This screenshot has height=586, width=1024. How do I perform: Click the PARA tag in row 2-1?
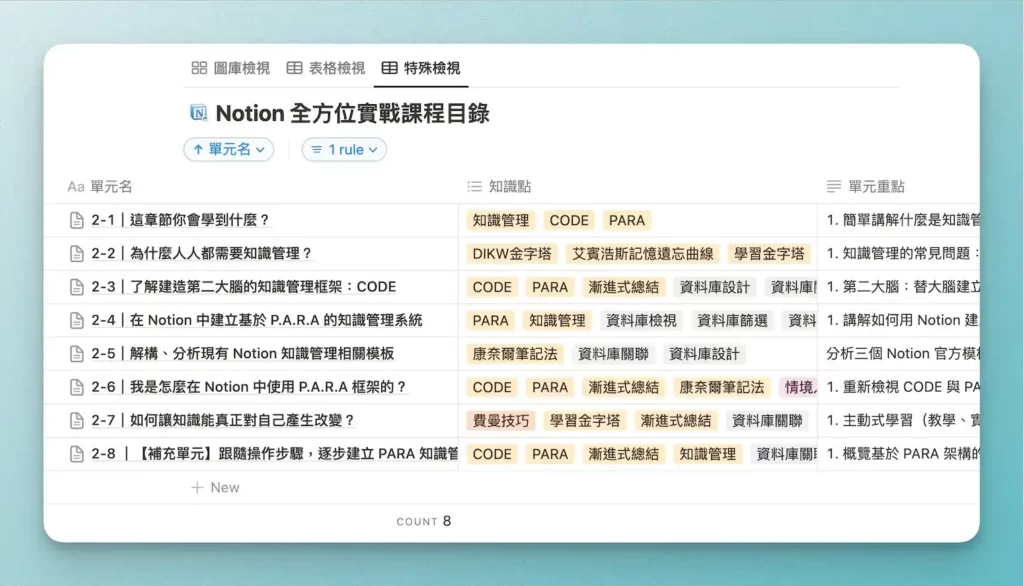[x=627, y=220]
